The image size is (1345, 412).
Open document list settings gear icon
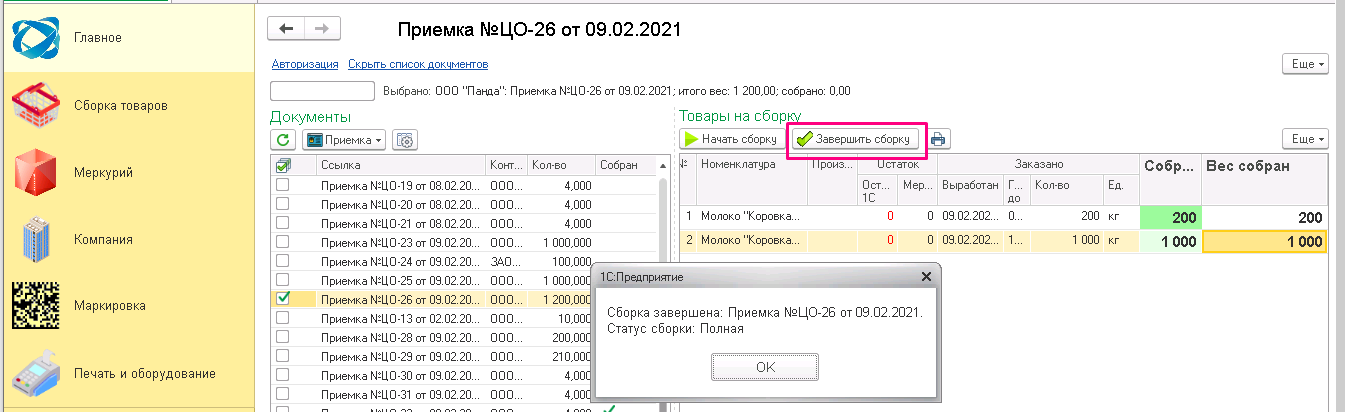404,141
